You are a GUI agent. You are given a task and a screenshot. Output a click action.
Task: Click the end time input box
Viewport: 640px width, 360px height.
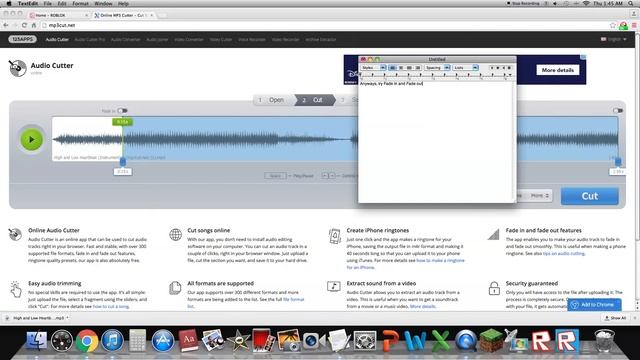point(618,172)
